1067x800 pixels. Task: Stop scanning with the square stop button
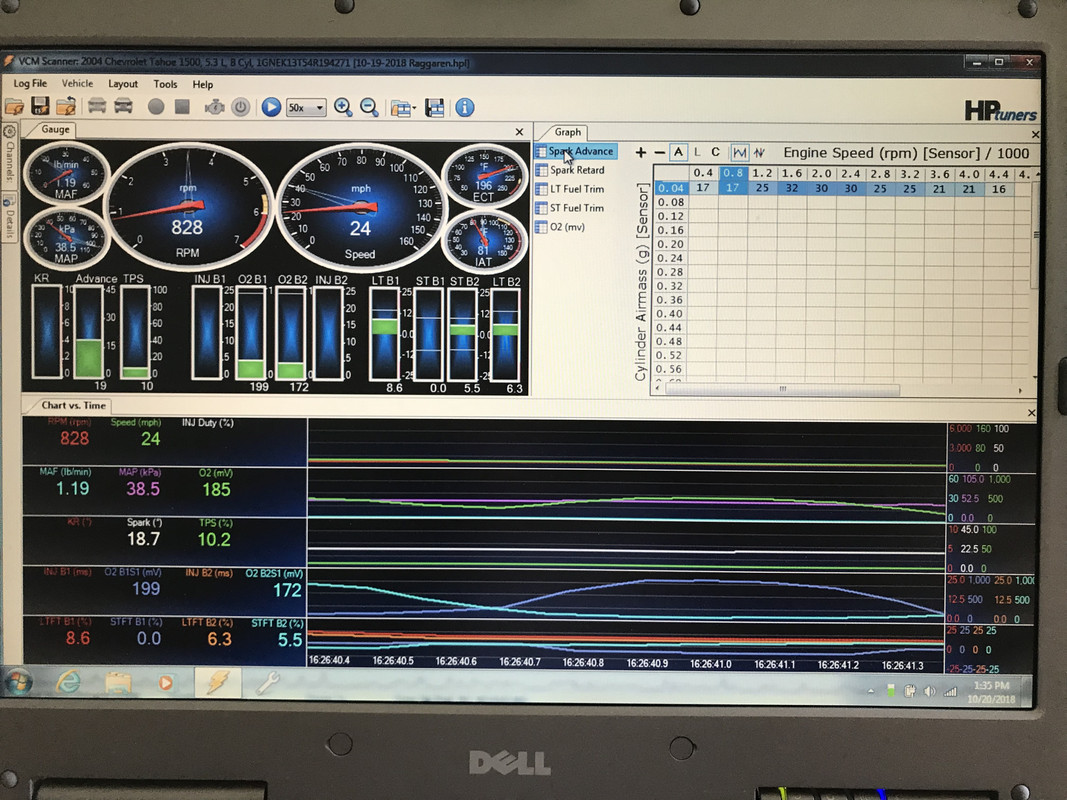tap(182, 107)
